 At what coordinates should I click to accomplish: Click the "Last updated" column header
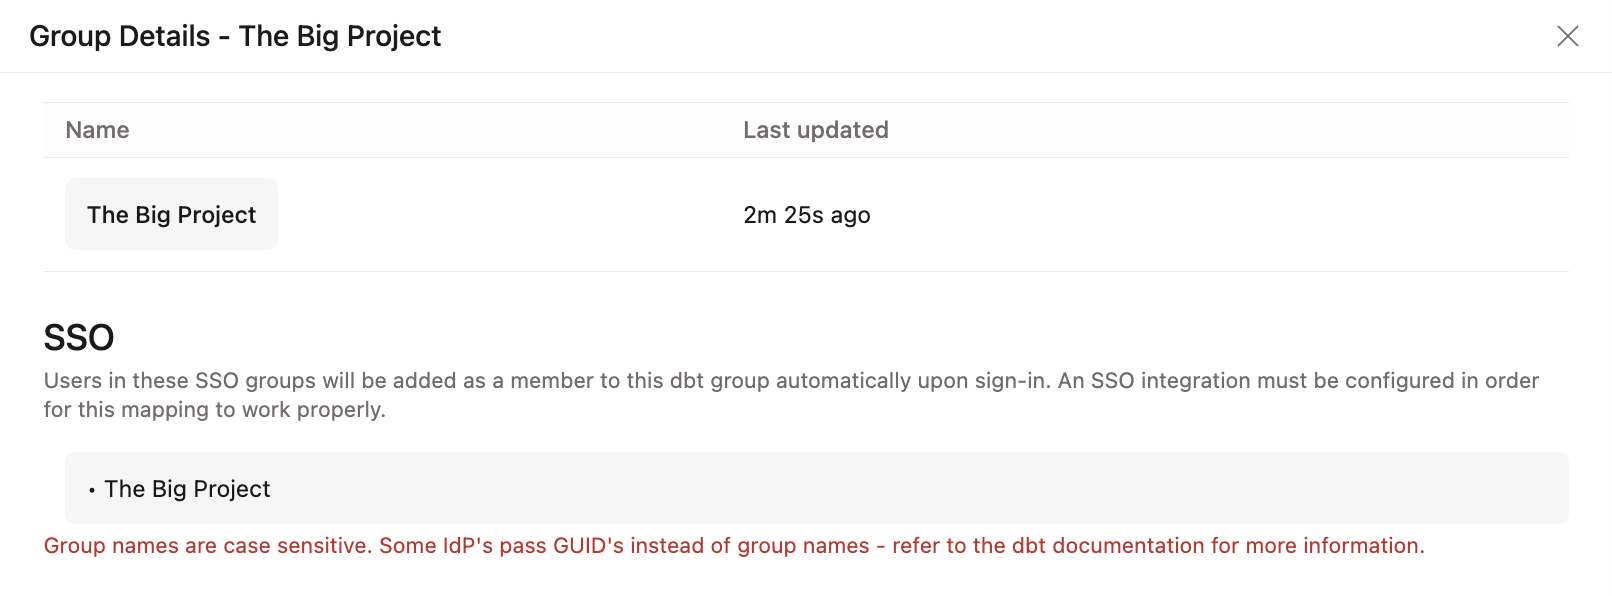[815, 129]
